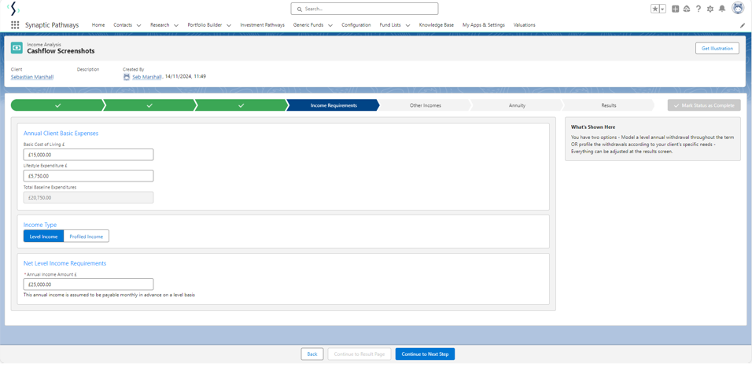Open the Knowledge Base tab
The height and width of the screenshot is (365, 755).
[x=436, y=25]
